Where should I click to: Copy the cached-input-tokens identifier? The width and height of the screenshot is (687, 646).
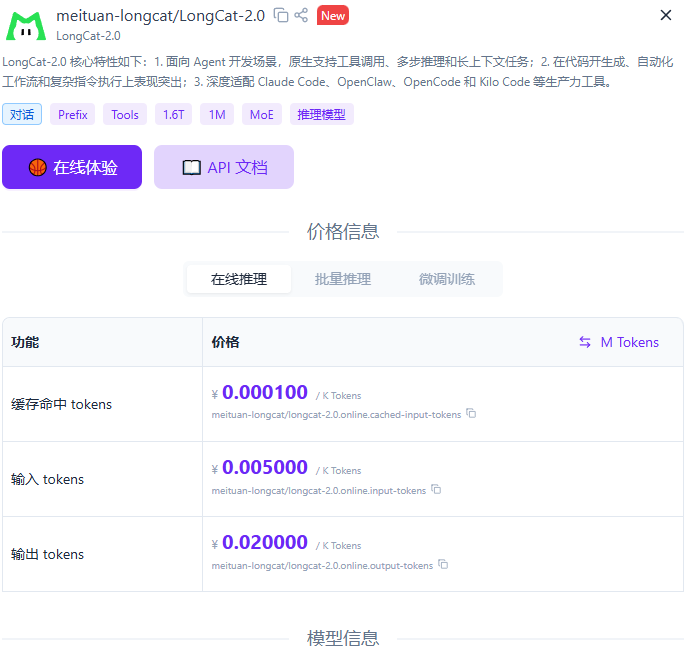(x=471, y=413)
